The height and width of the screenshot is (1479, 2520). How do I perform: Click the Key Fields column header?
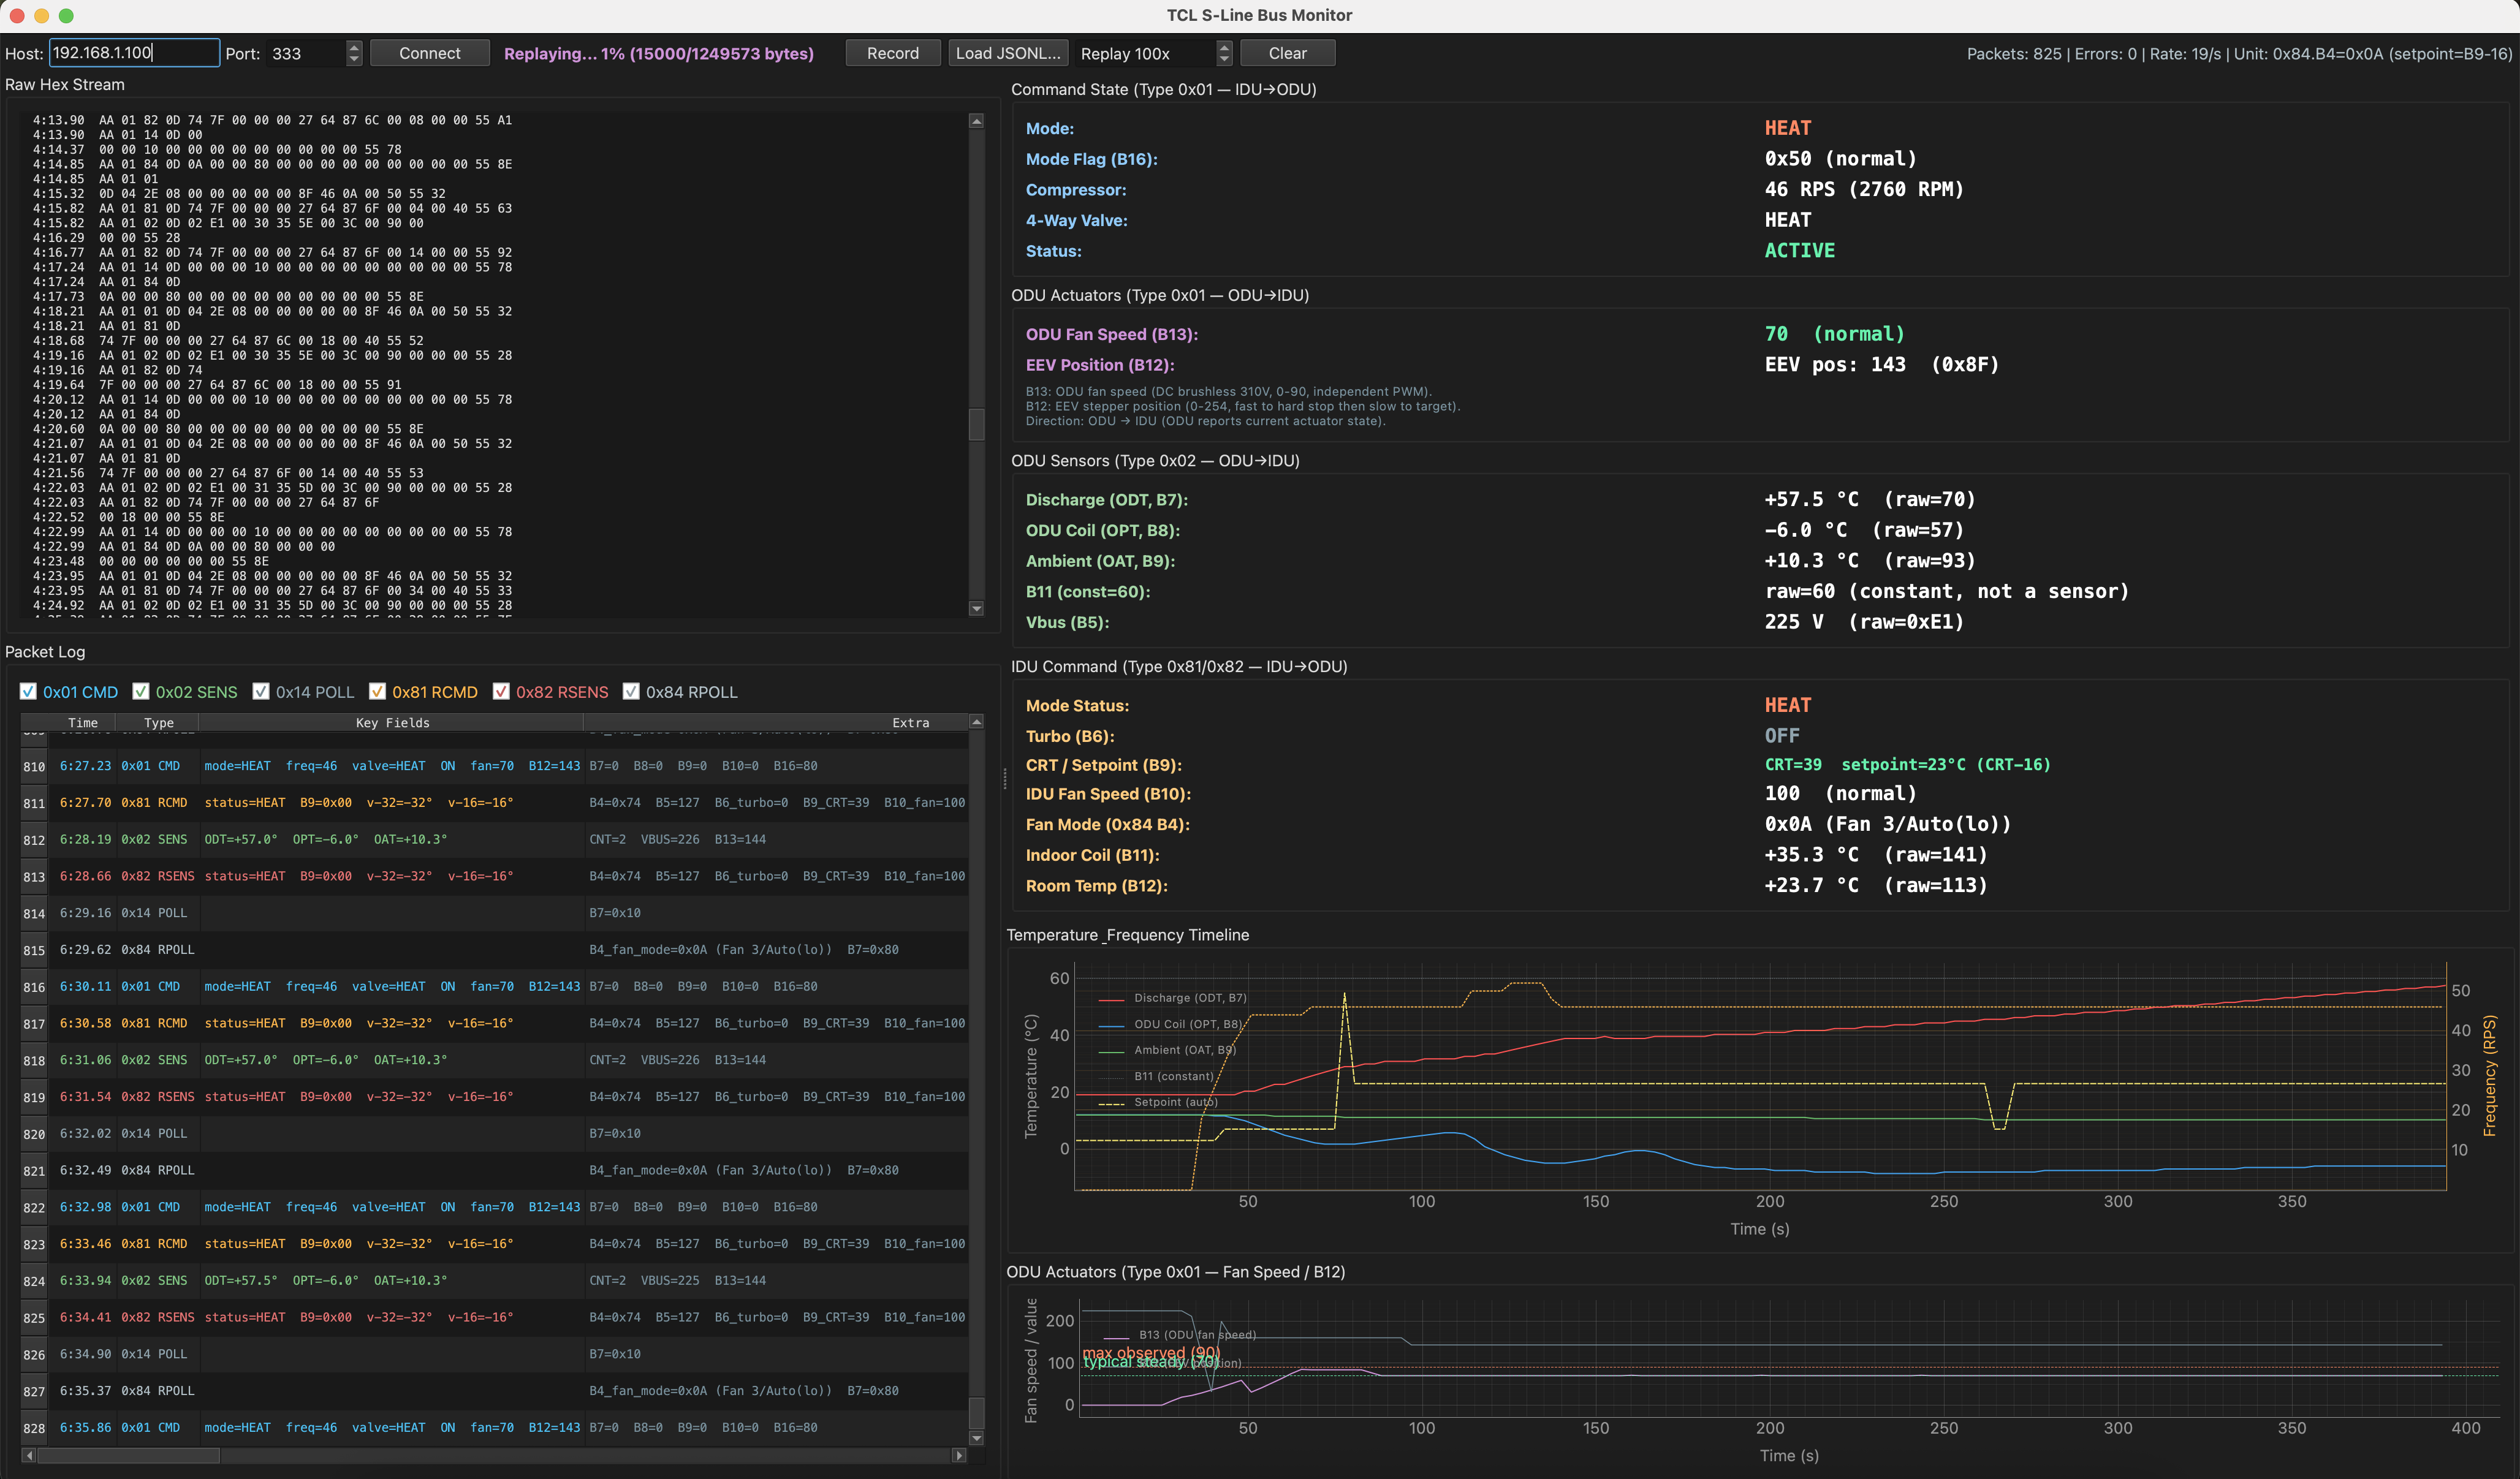pyautogui.click(x=392, y=722)
